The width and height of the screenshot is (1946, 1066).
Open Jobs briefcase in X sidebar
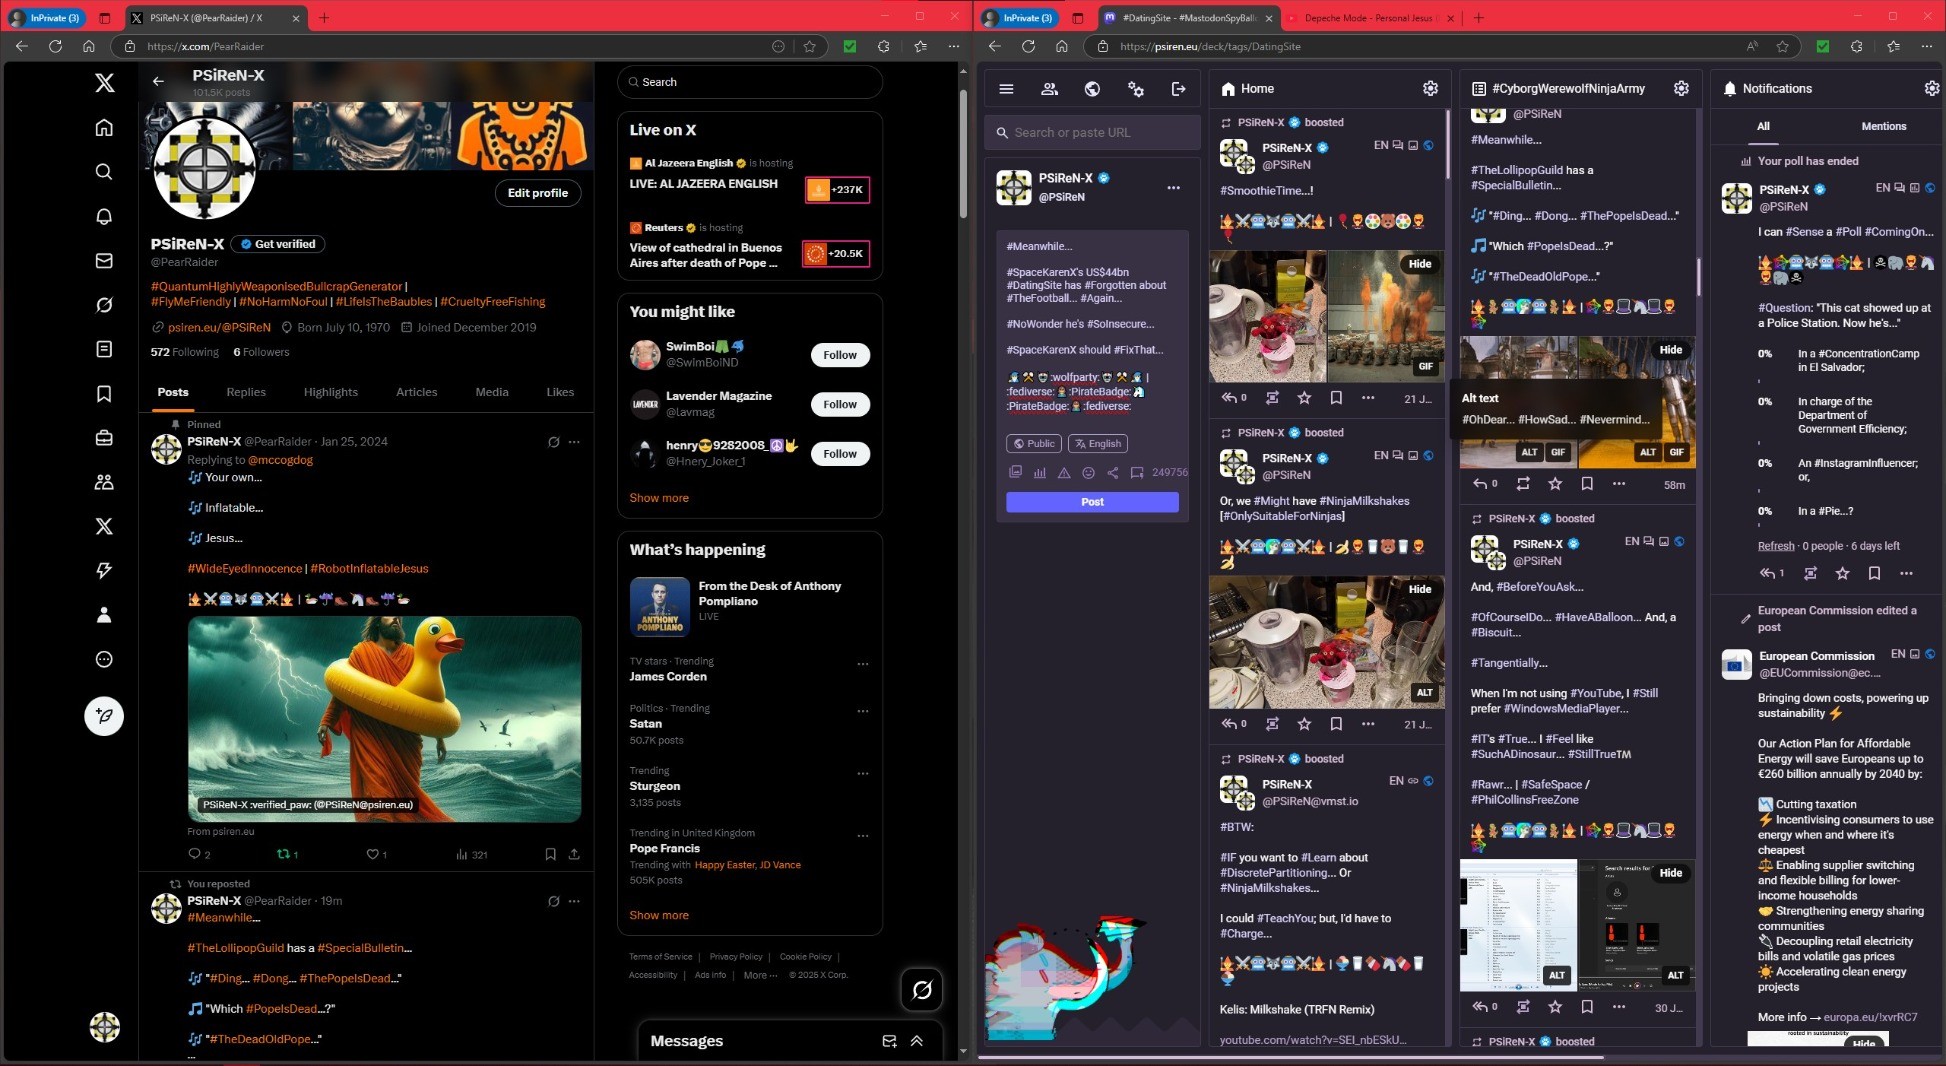[x=104, y=438]
